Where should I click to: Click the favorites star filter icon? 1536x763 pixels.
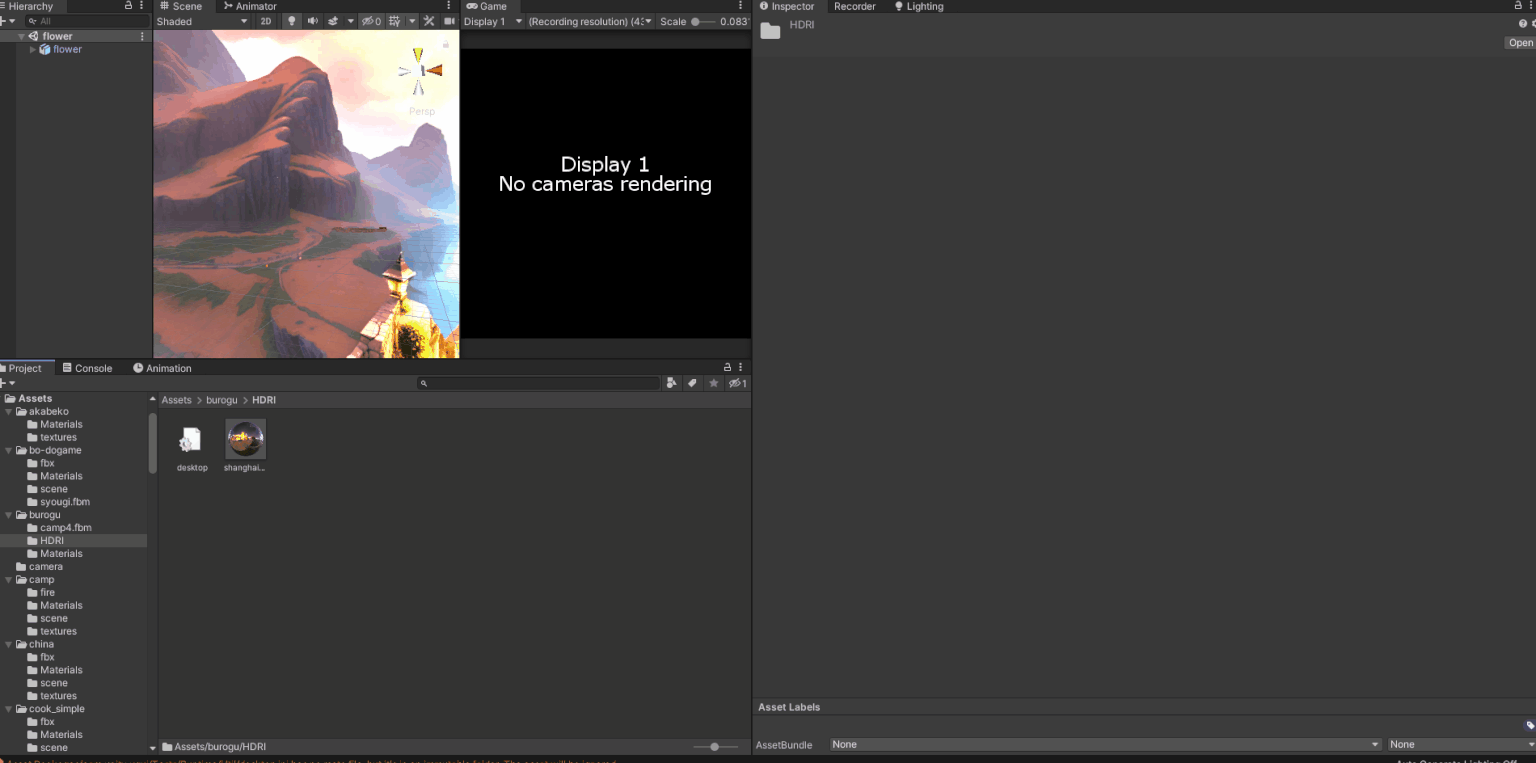tap(714, 383)
